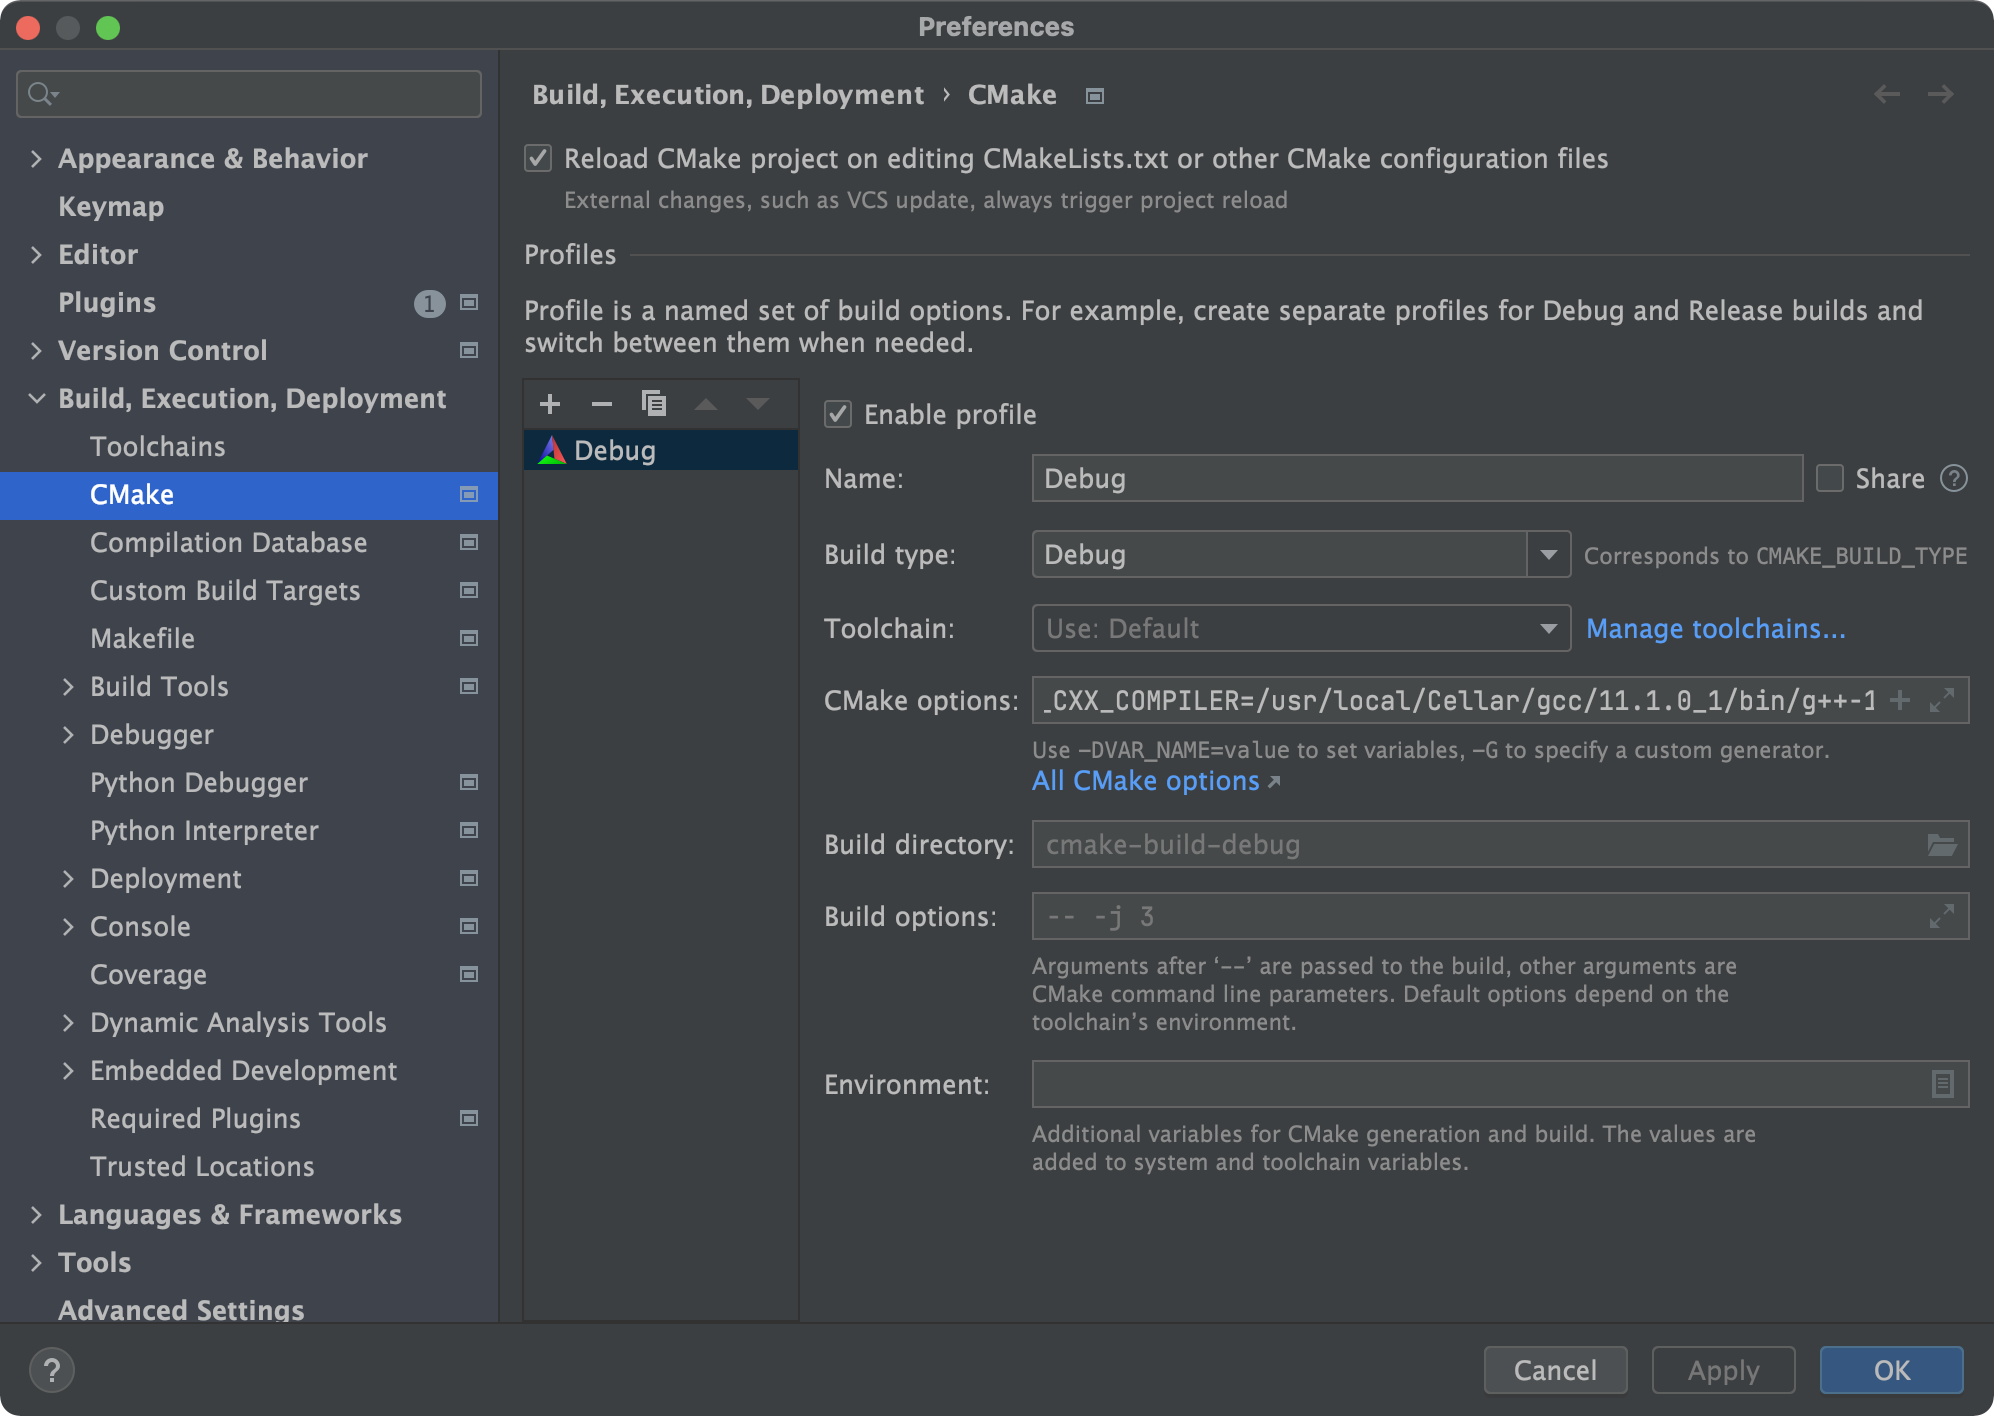
Task: Open the Toolchain dropdown
Action: 1548,628
